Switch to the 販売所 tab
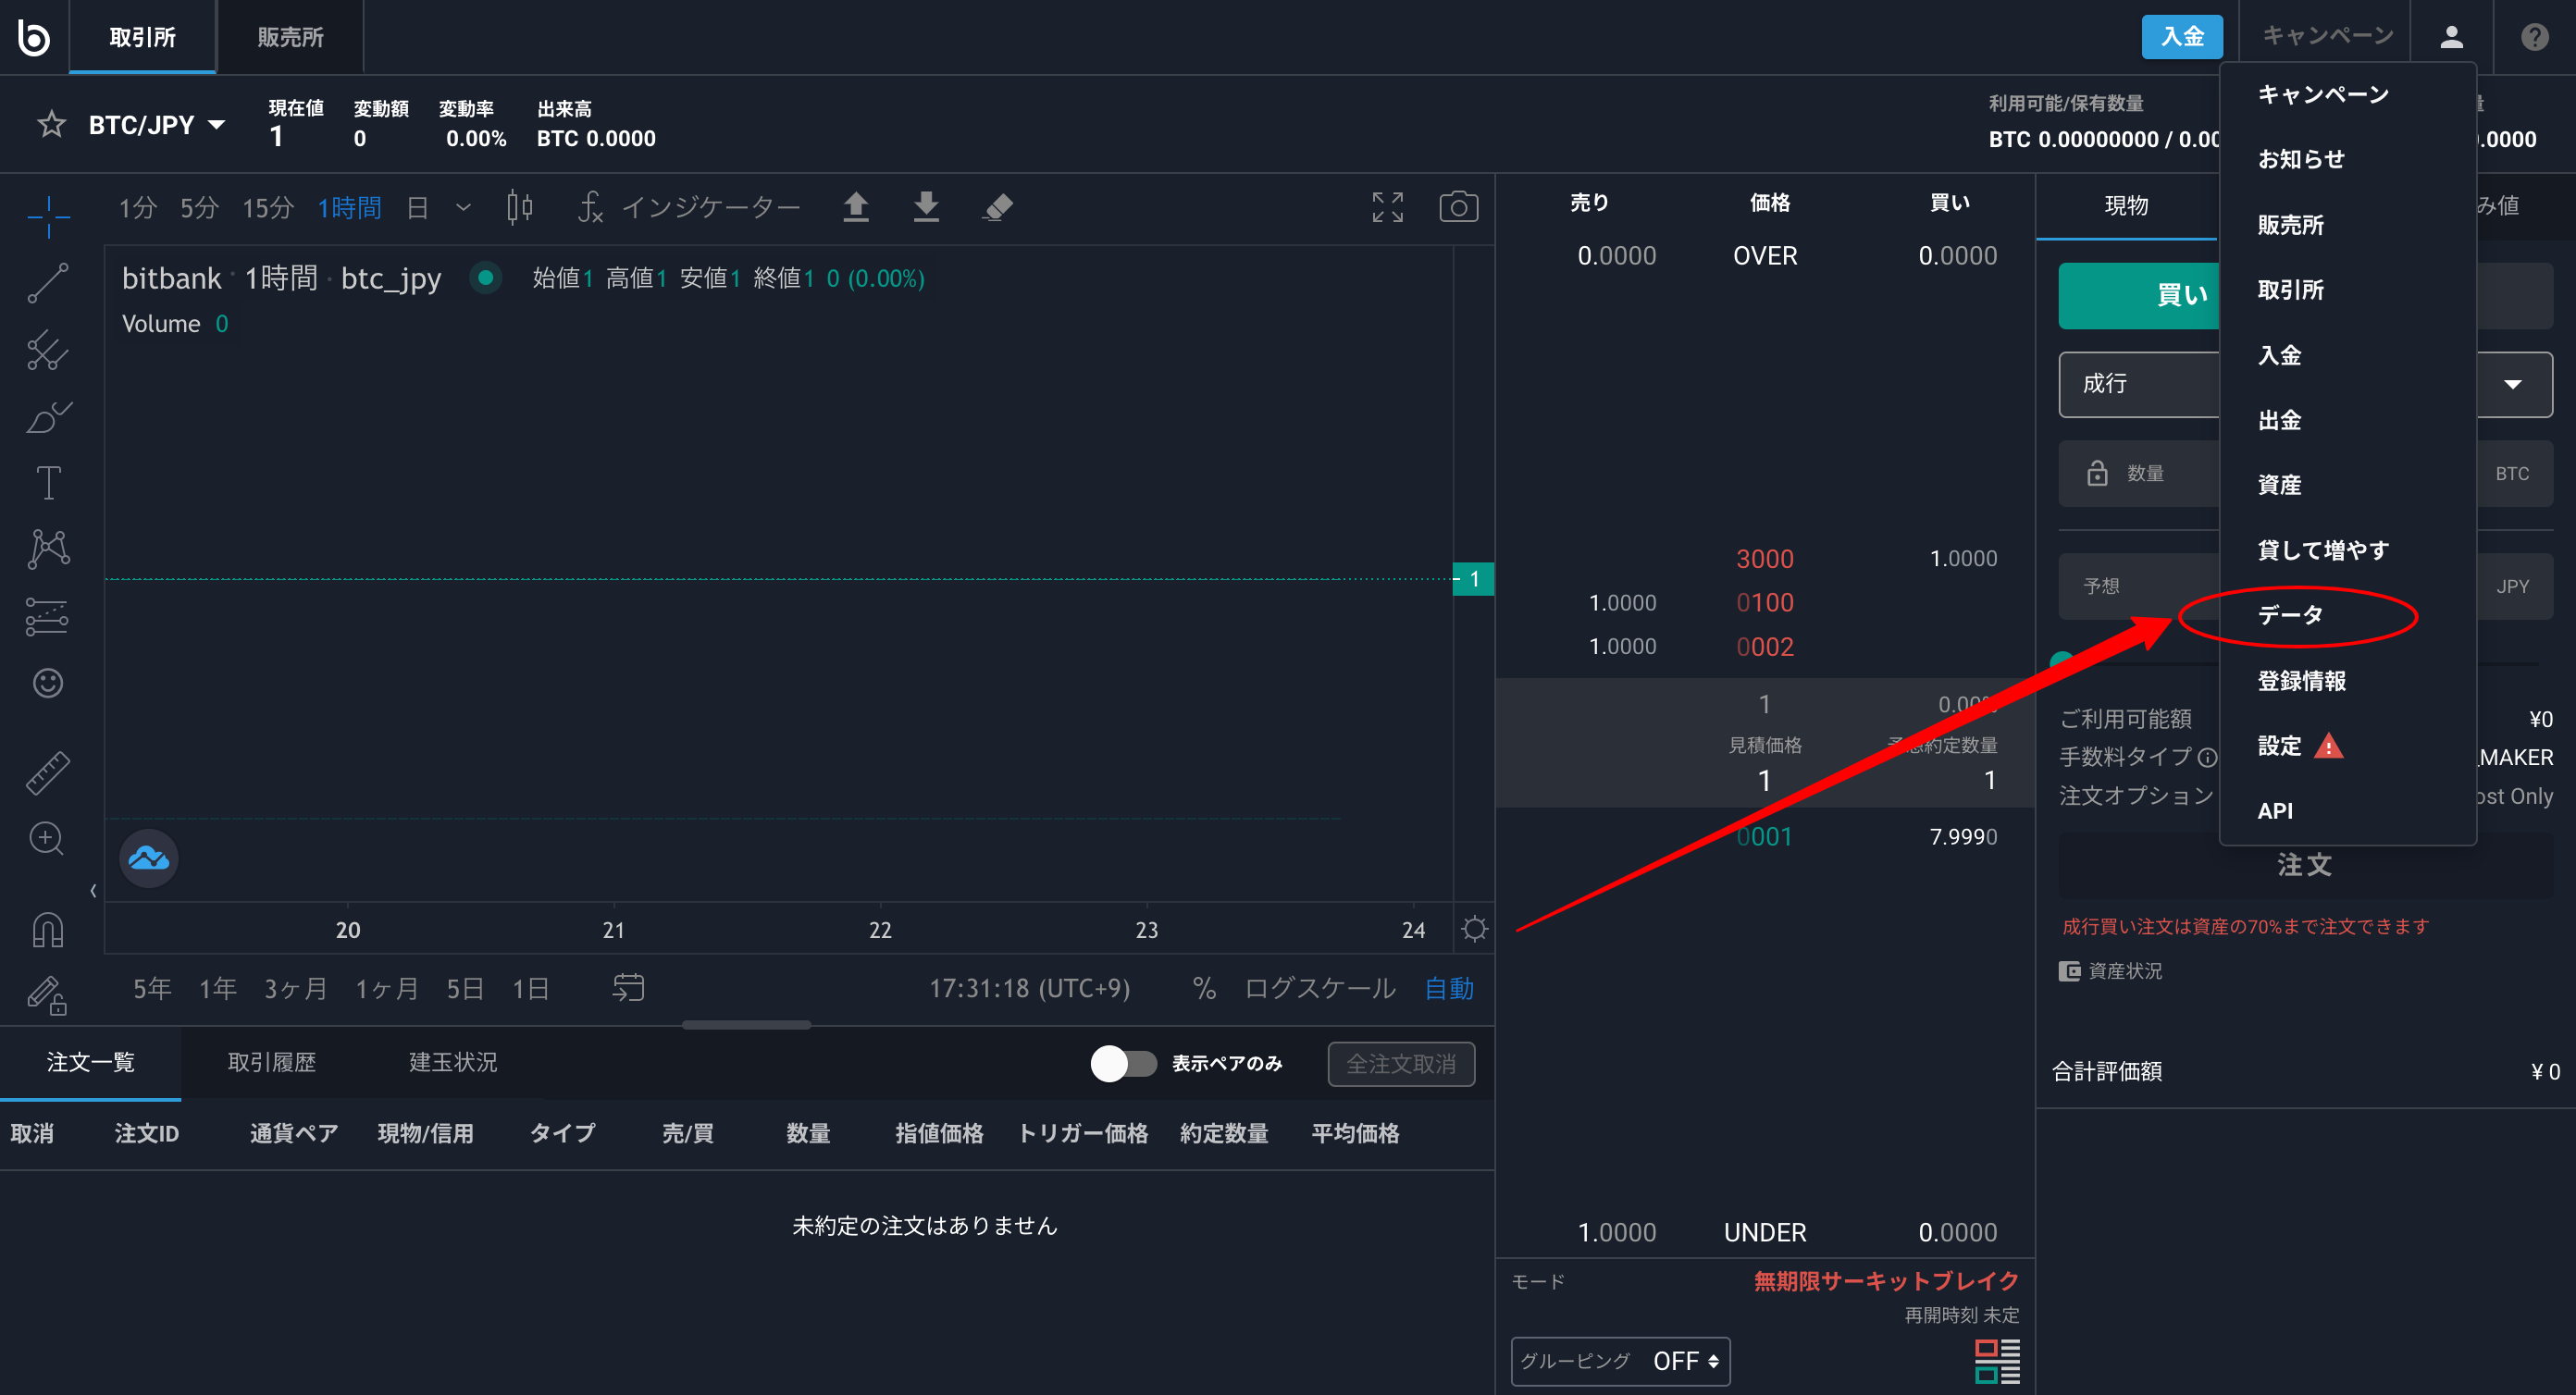2576x1395 pixels. tap(290, 37)
